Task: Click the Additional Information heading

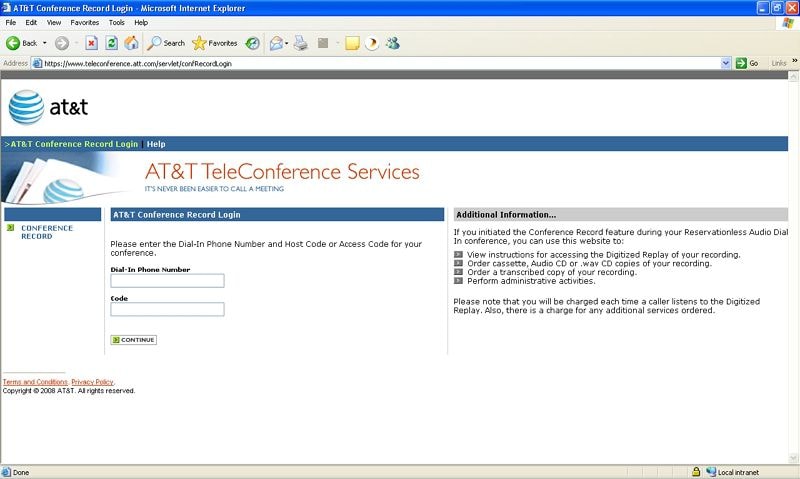Action: (x=506, y=215)
